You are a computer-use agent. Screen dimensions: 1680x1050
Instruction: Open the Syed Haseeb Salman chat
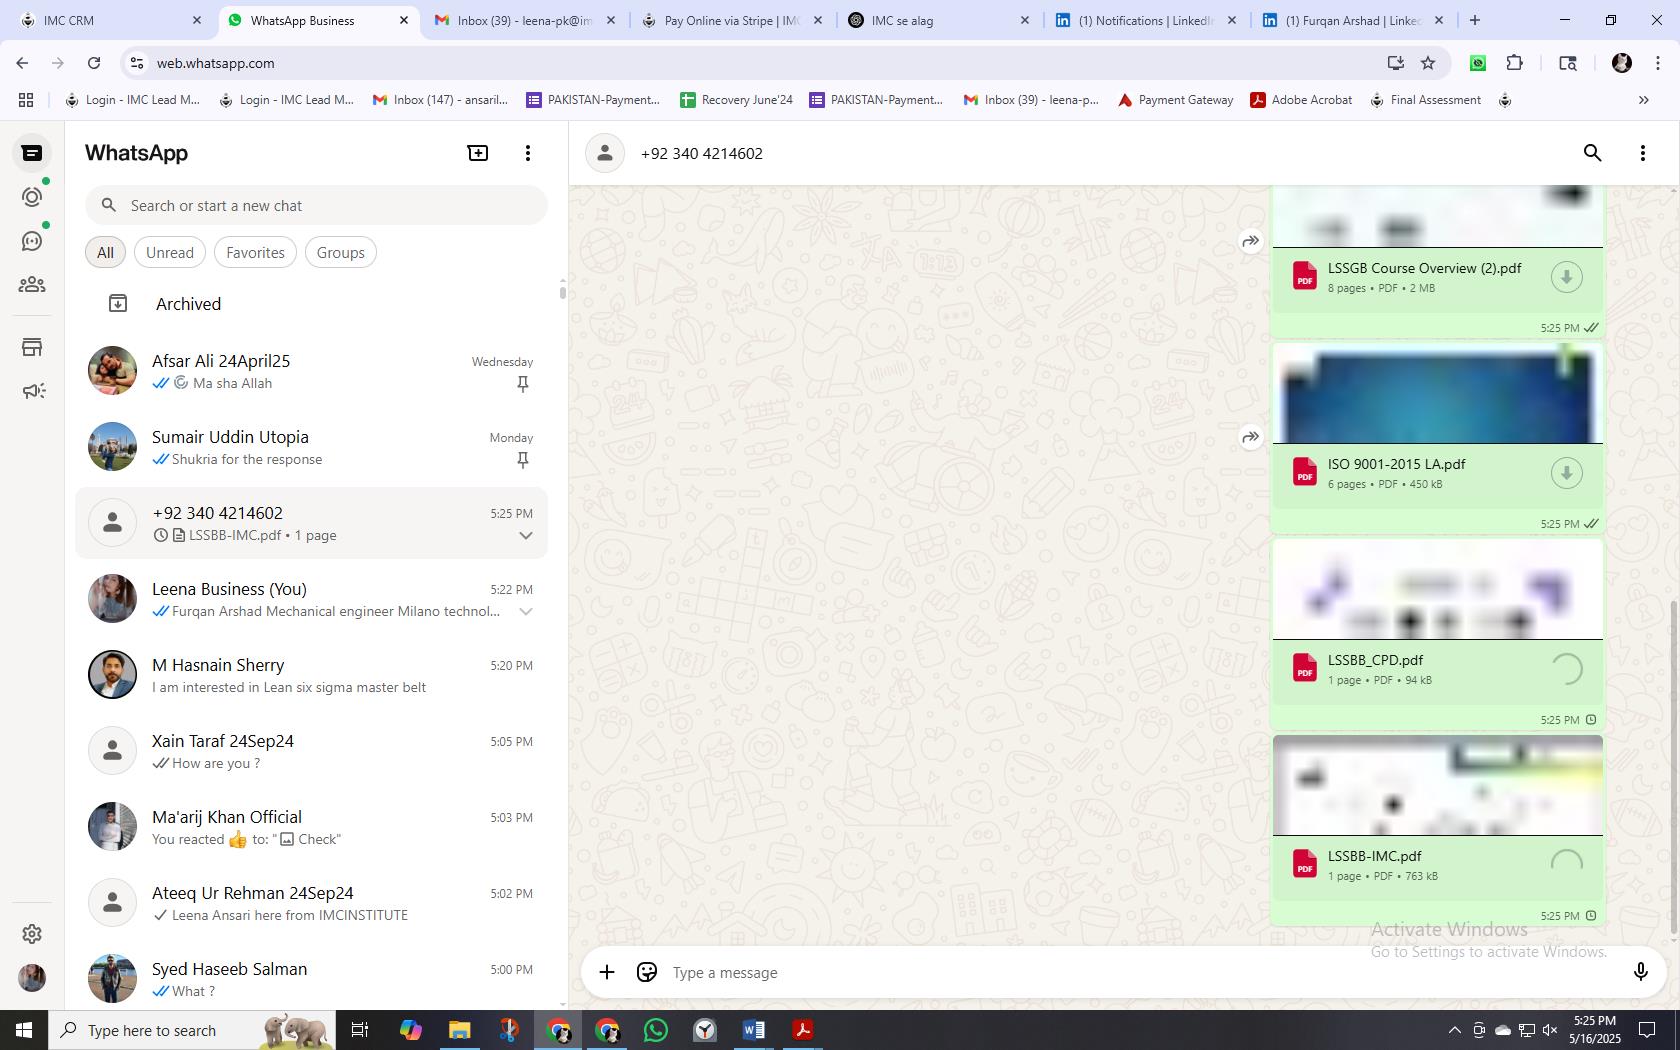click(x=312, y=979)
